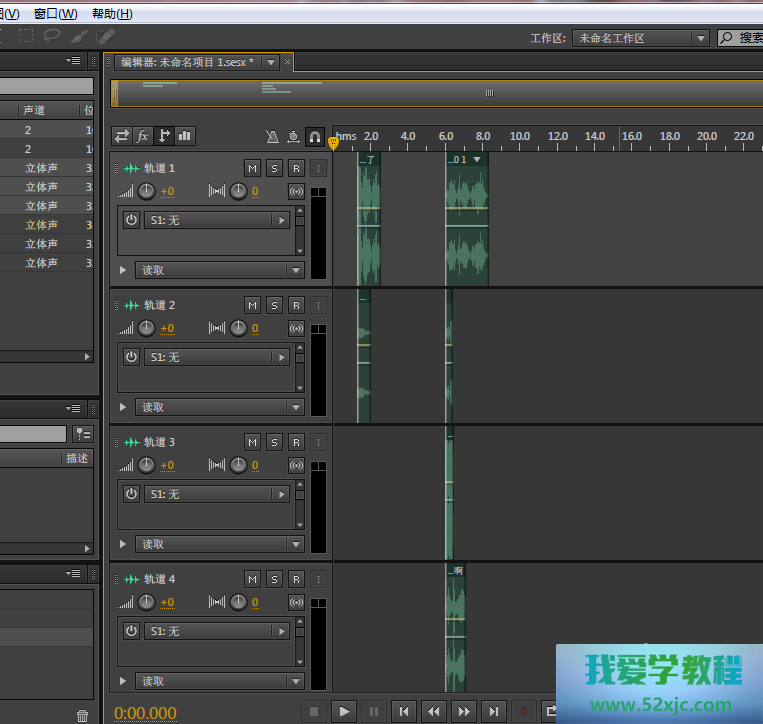Mute 轨道 1 with the M button

[252, 168]
